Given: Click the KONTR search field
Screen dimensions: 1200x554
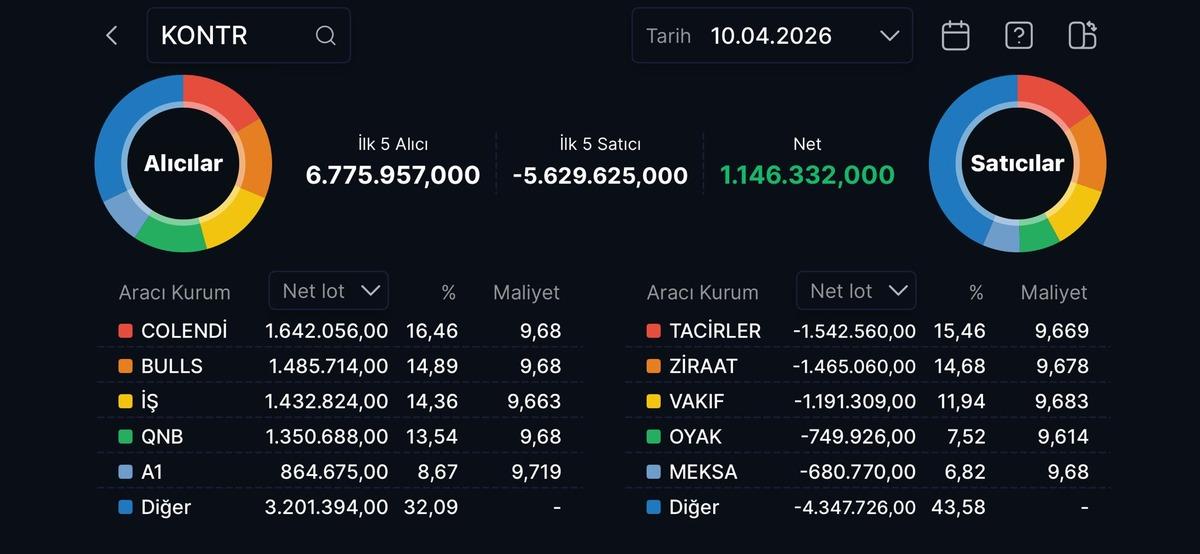Looking at the screenshot, I should pos(235,36).
